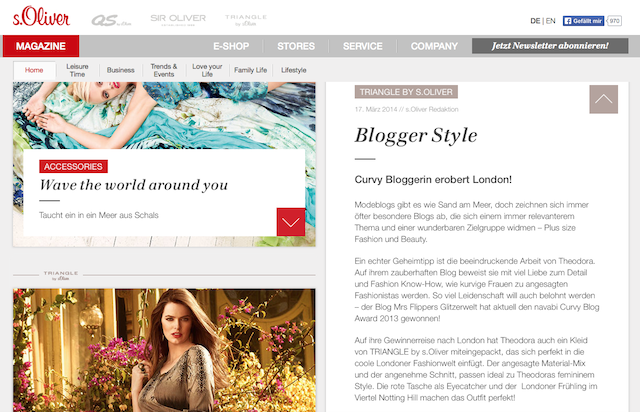The height and width of the screenshot is (412, 640).
Task: Collapse the Blogger Style article with up chevron
Action: click(603, 99)
